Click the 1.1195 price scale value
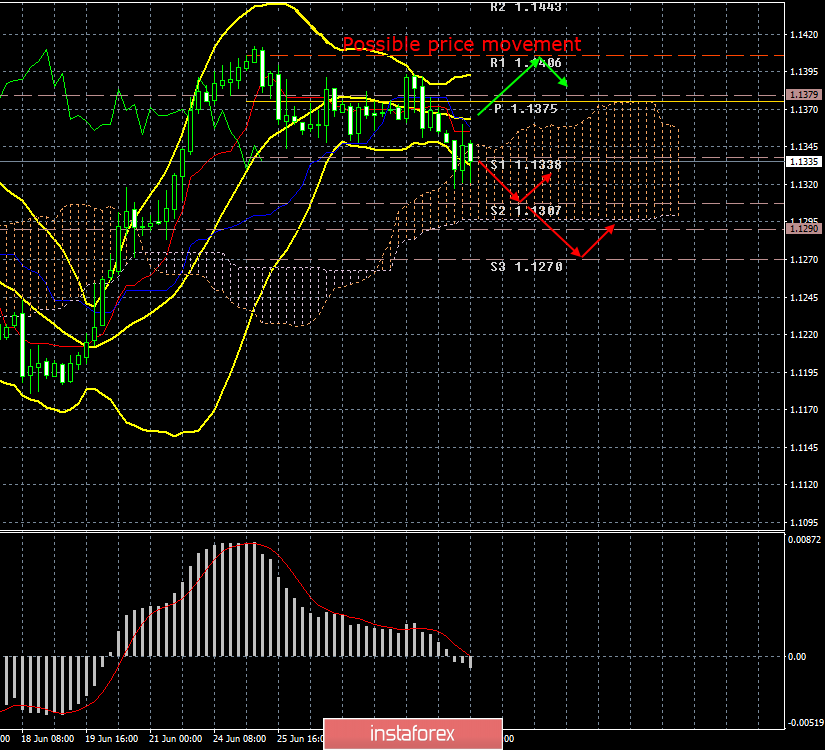Screen dimensions: 825x750 [x=804, y=372]
